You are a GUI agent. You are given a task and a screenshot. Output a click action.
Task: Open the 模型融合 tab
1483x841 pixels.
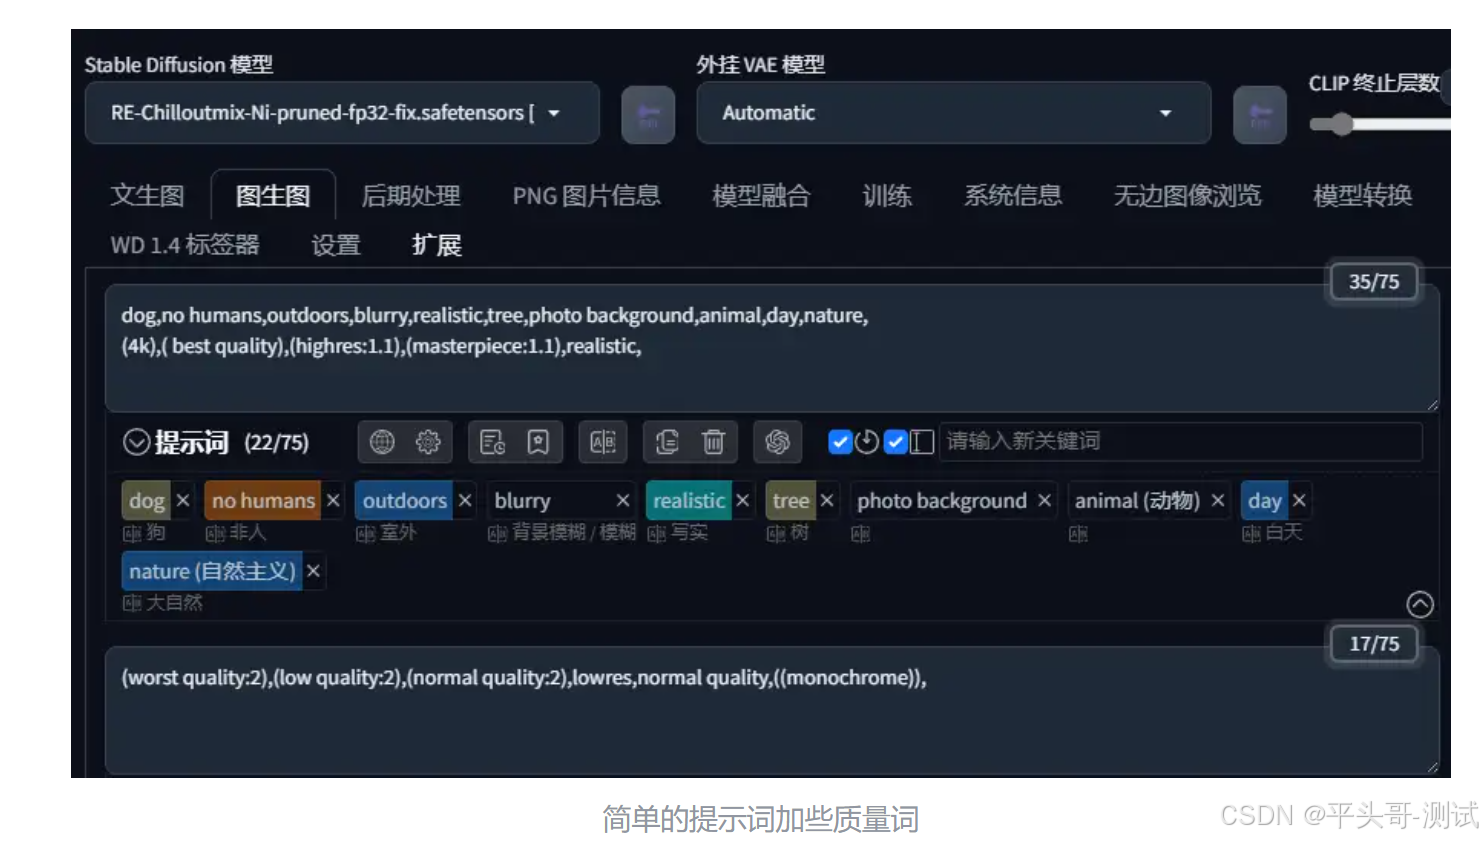pyautogui.click(x=761, y=195)
